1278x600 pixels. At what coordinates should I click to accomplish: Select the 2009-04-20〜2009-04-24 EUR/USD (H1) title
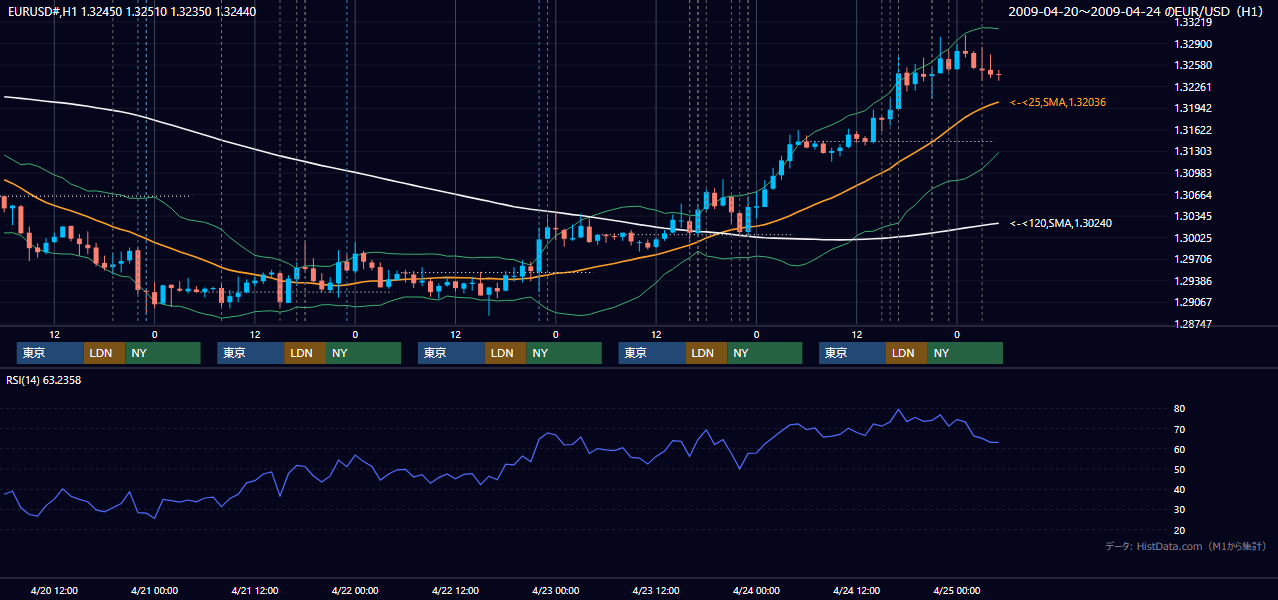[x=1138, y=11]
